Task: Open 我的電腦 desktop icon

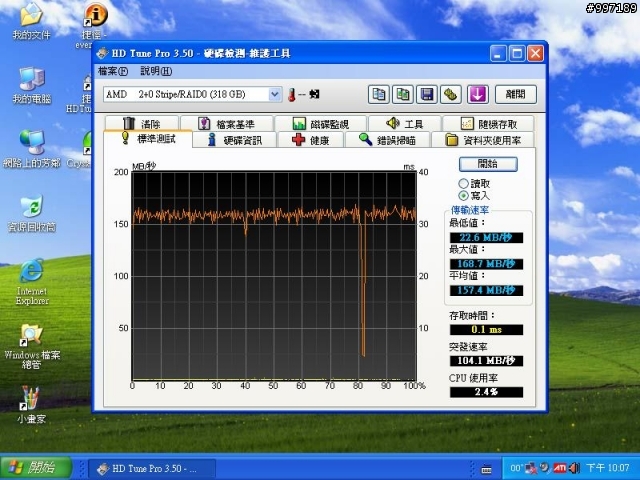Action: tap(31, 86)
